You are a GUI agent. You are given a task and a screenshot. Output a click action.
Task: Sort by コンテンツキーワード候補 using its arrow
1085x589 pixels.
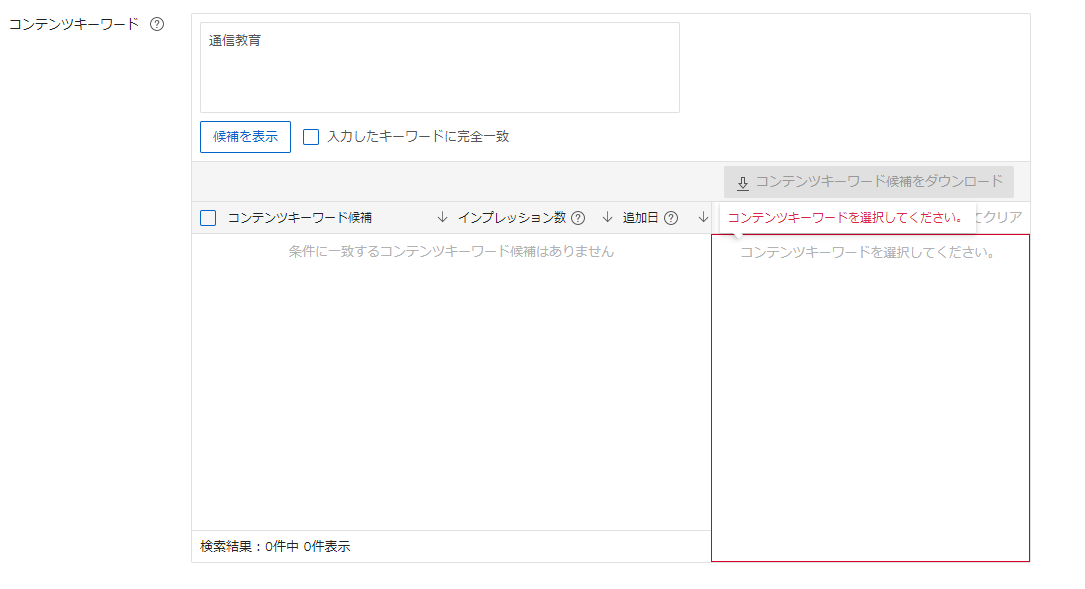[x=443, y=218]
